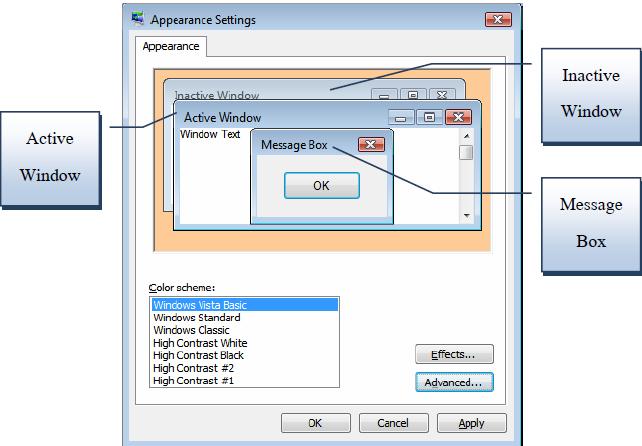Close the Appearance Settings dialog
This screenshot has height=446, width=642.
click(x=498, y=19)
